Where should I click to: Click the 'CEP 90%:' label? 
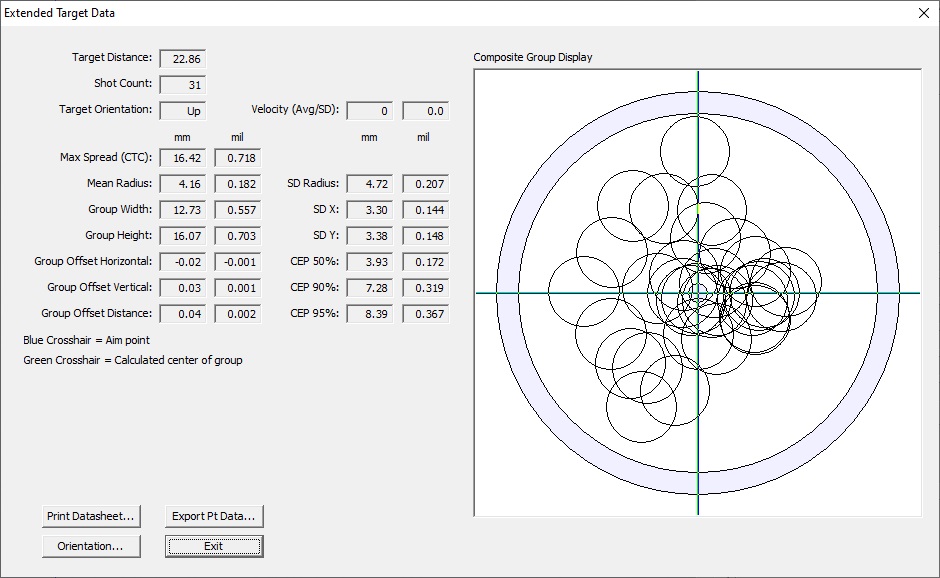point(315,287)
